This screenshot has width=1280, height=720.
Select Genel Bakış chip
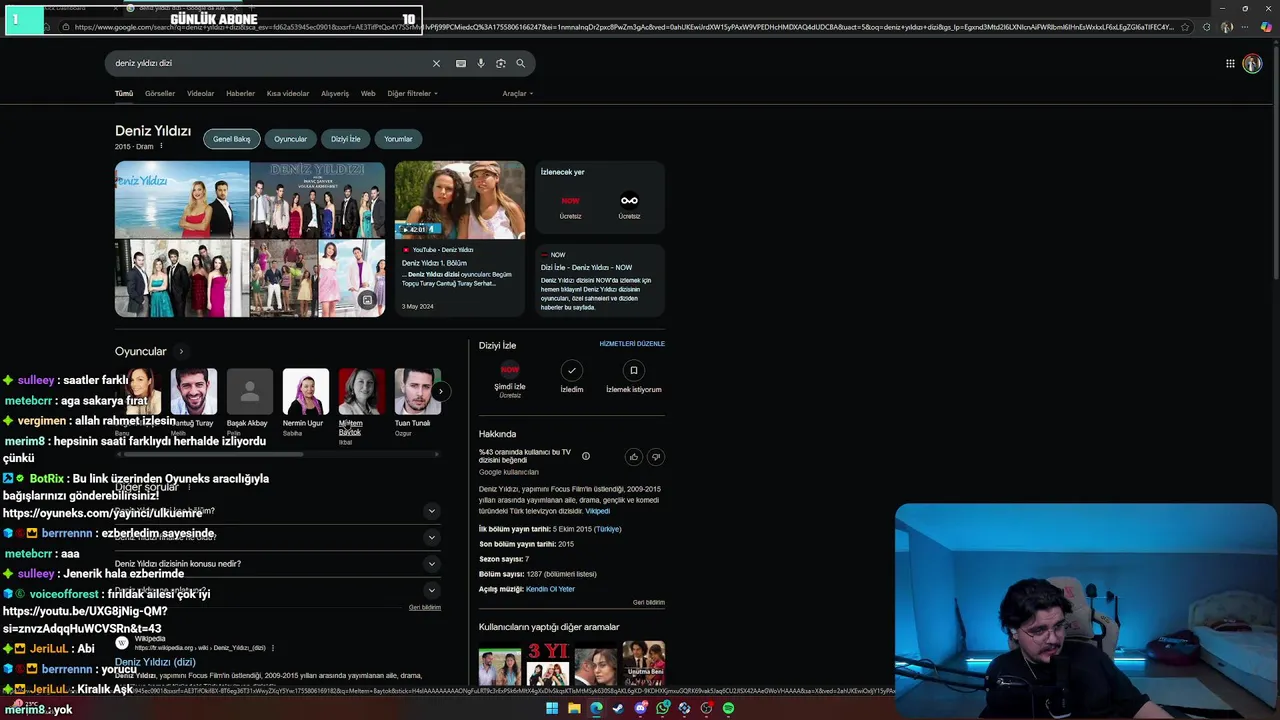click(x=231, y=139)
